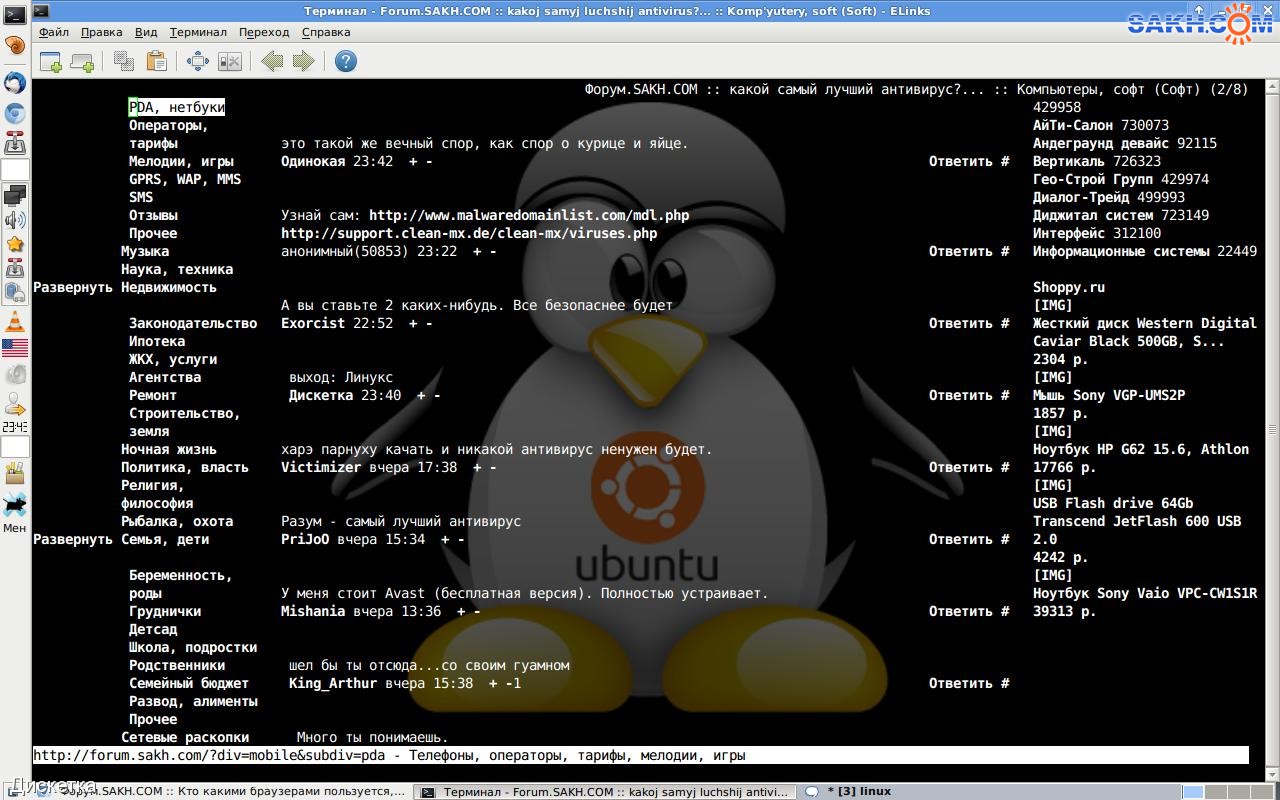The width and height of the screenshot is (1280, 800).
Task: Toggle fullscreen mode toolbar icon
Action: pos(198,62)
